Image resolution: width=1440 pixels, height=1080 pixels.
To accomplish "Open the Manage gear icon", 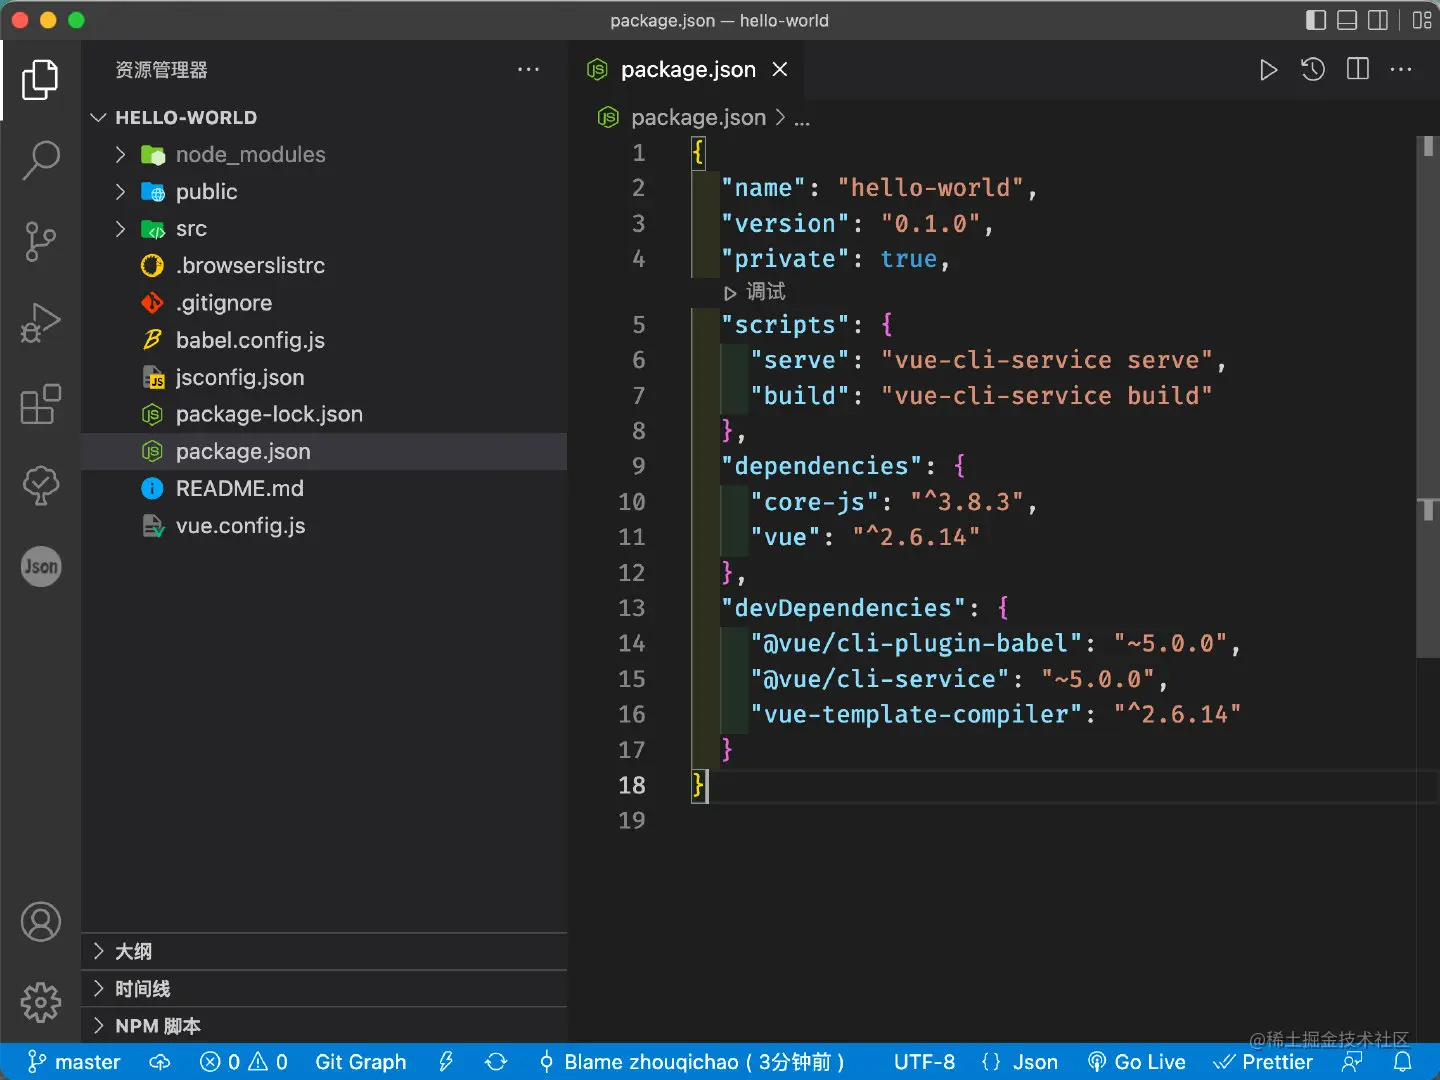I will (x=40, y=1002).
